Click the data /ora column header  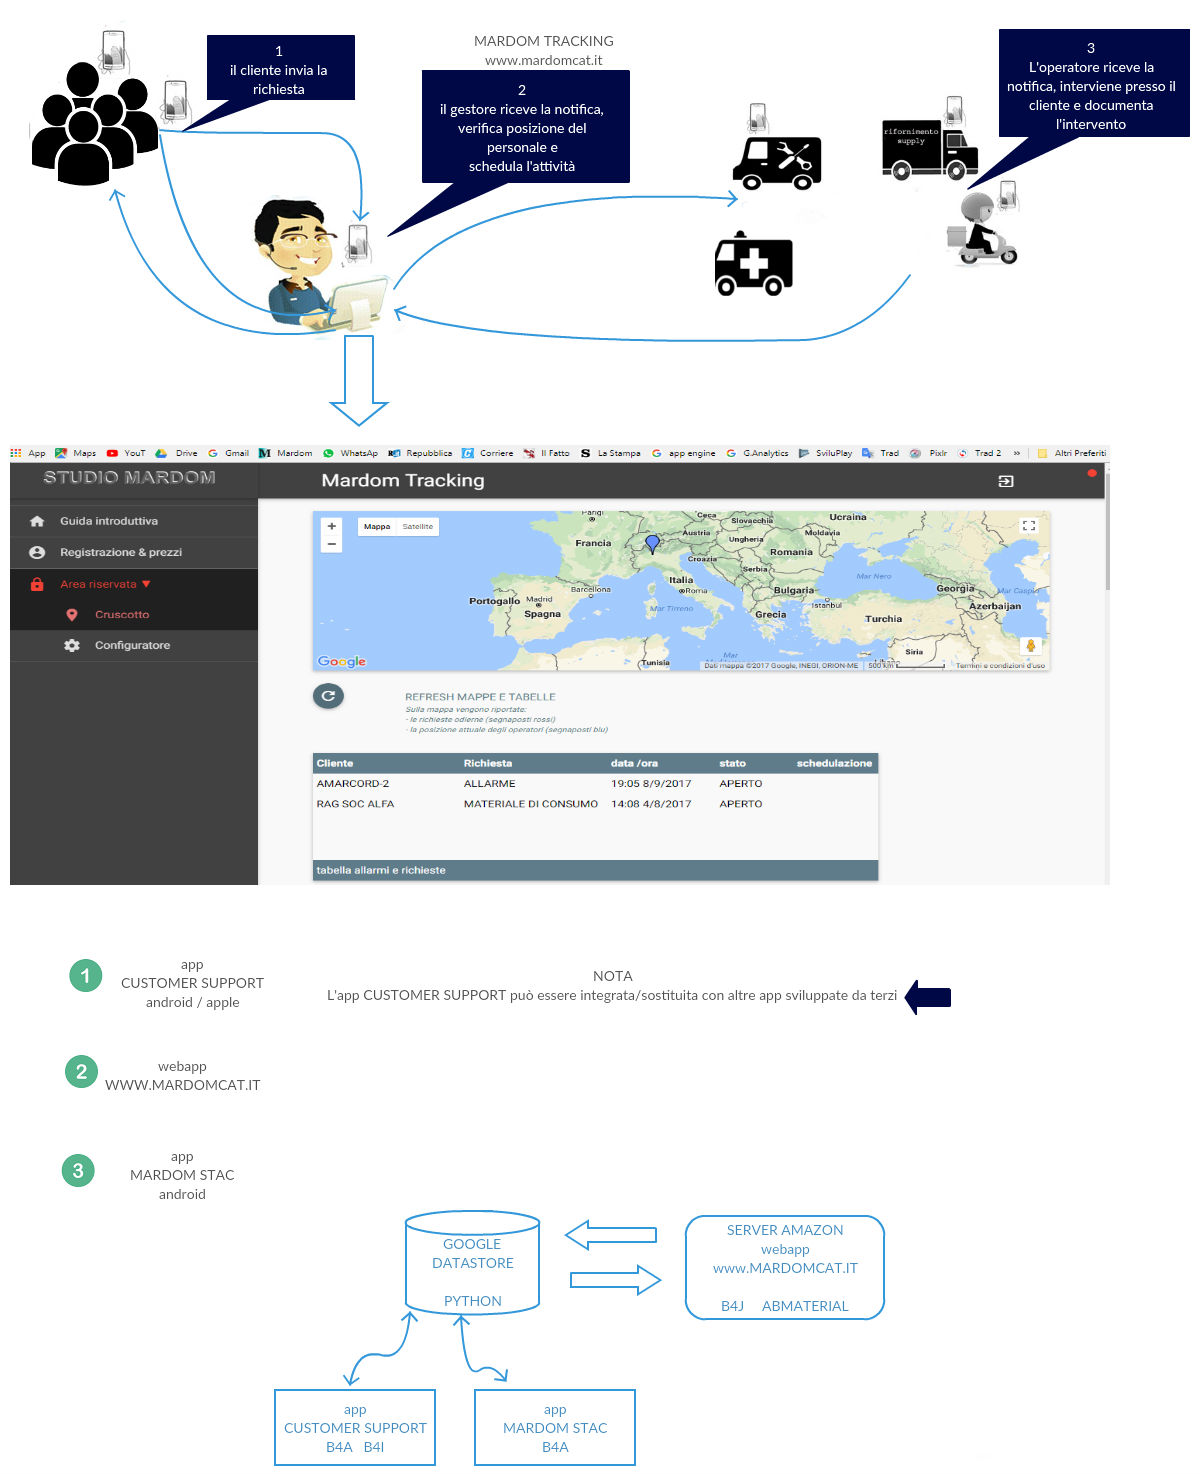[634, 763]
